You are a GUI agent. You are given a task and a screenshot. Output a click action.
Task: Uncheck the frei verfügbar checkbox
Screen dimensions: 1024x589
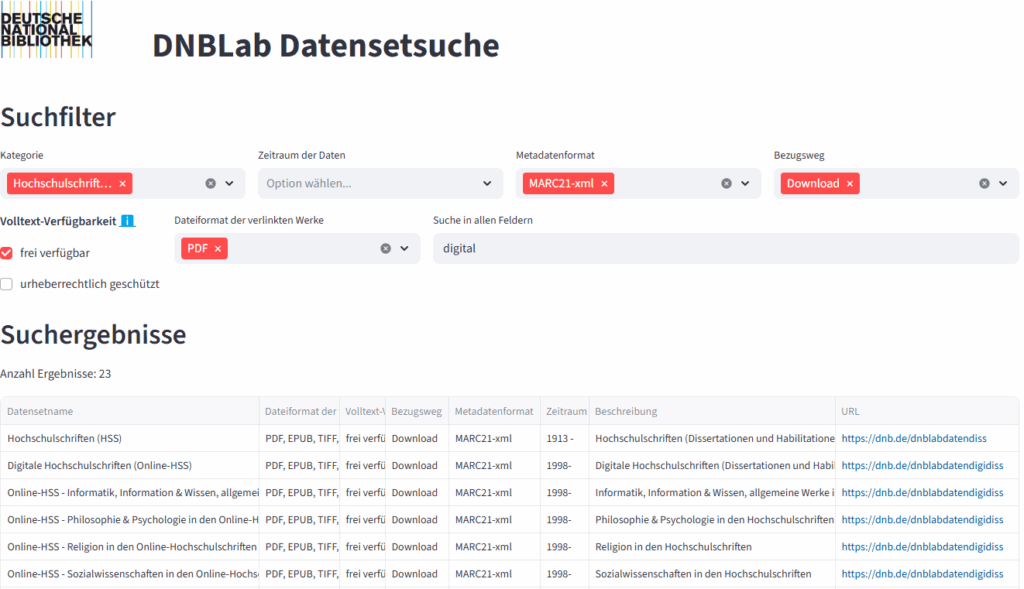pos(7,253)
